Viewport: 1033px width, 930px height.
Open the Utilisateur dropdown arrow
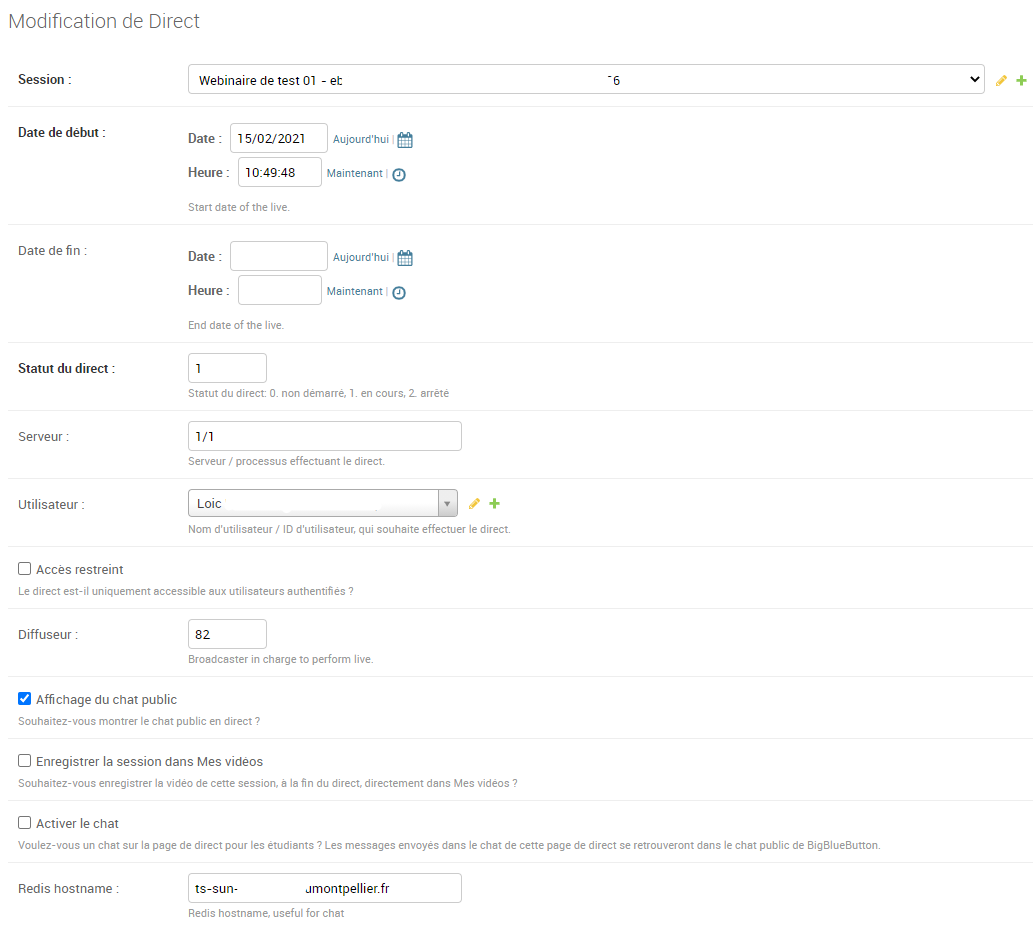pyautogui.click(x=448, y=503)
